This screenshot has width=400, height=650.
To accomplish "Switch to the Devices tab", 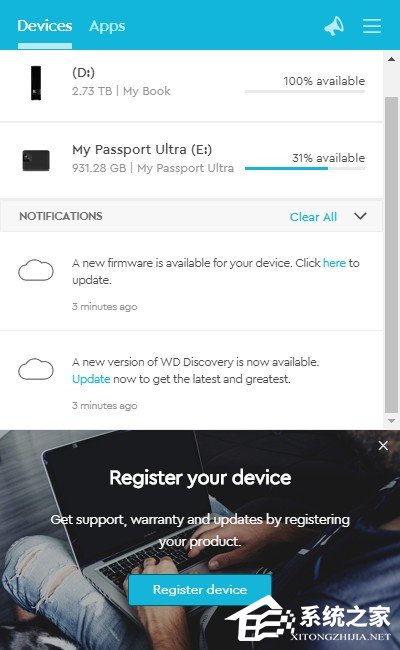I will [45, 26].
